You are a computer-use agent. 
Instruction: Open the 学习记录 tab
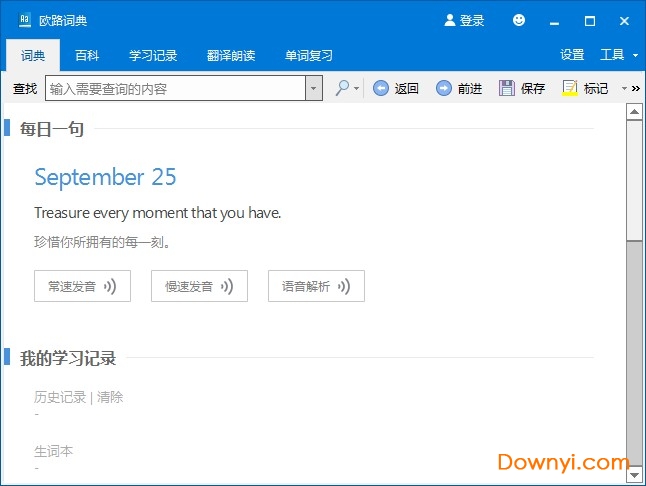click(x=153, y=55)
